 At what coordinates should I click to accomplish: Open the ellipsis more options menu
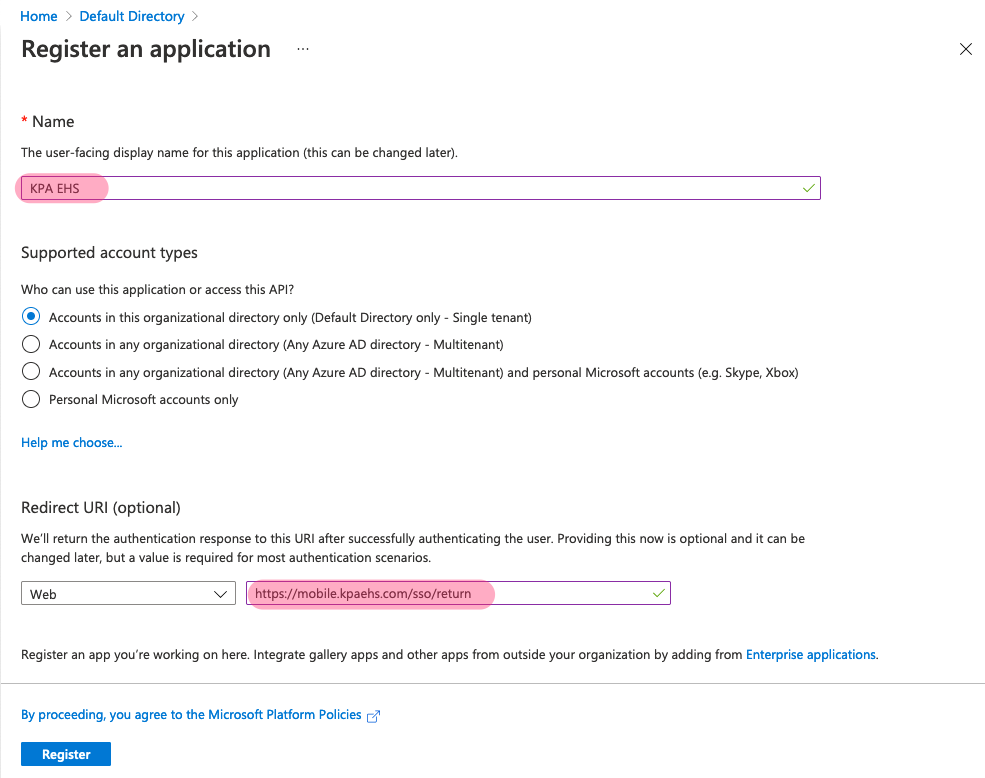[x=303, y=49]
